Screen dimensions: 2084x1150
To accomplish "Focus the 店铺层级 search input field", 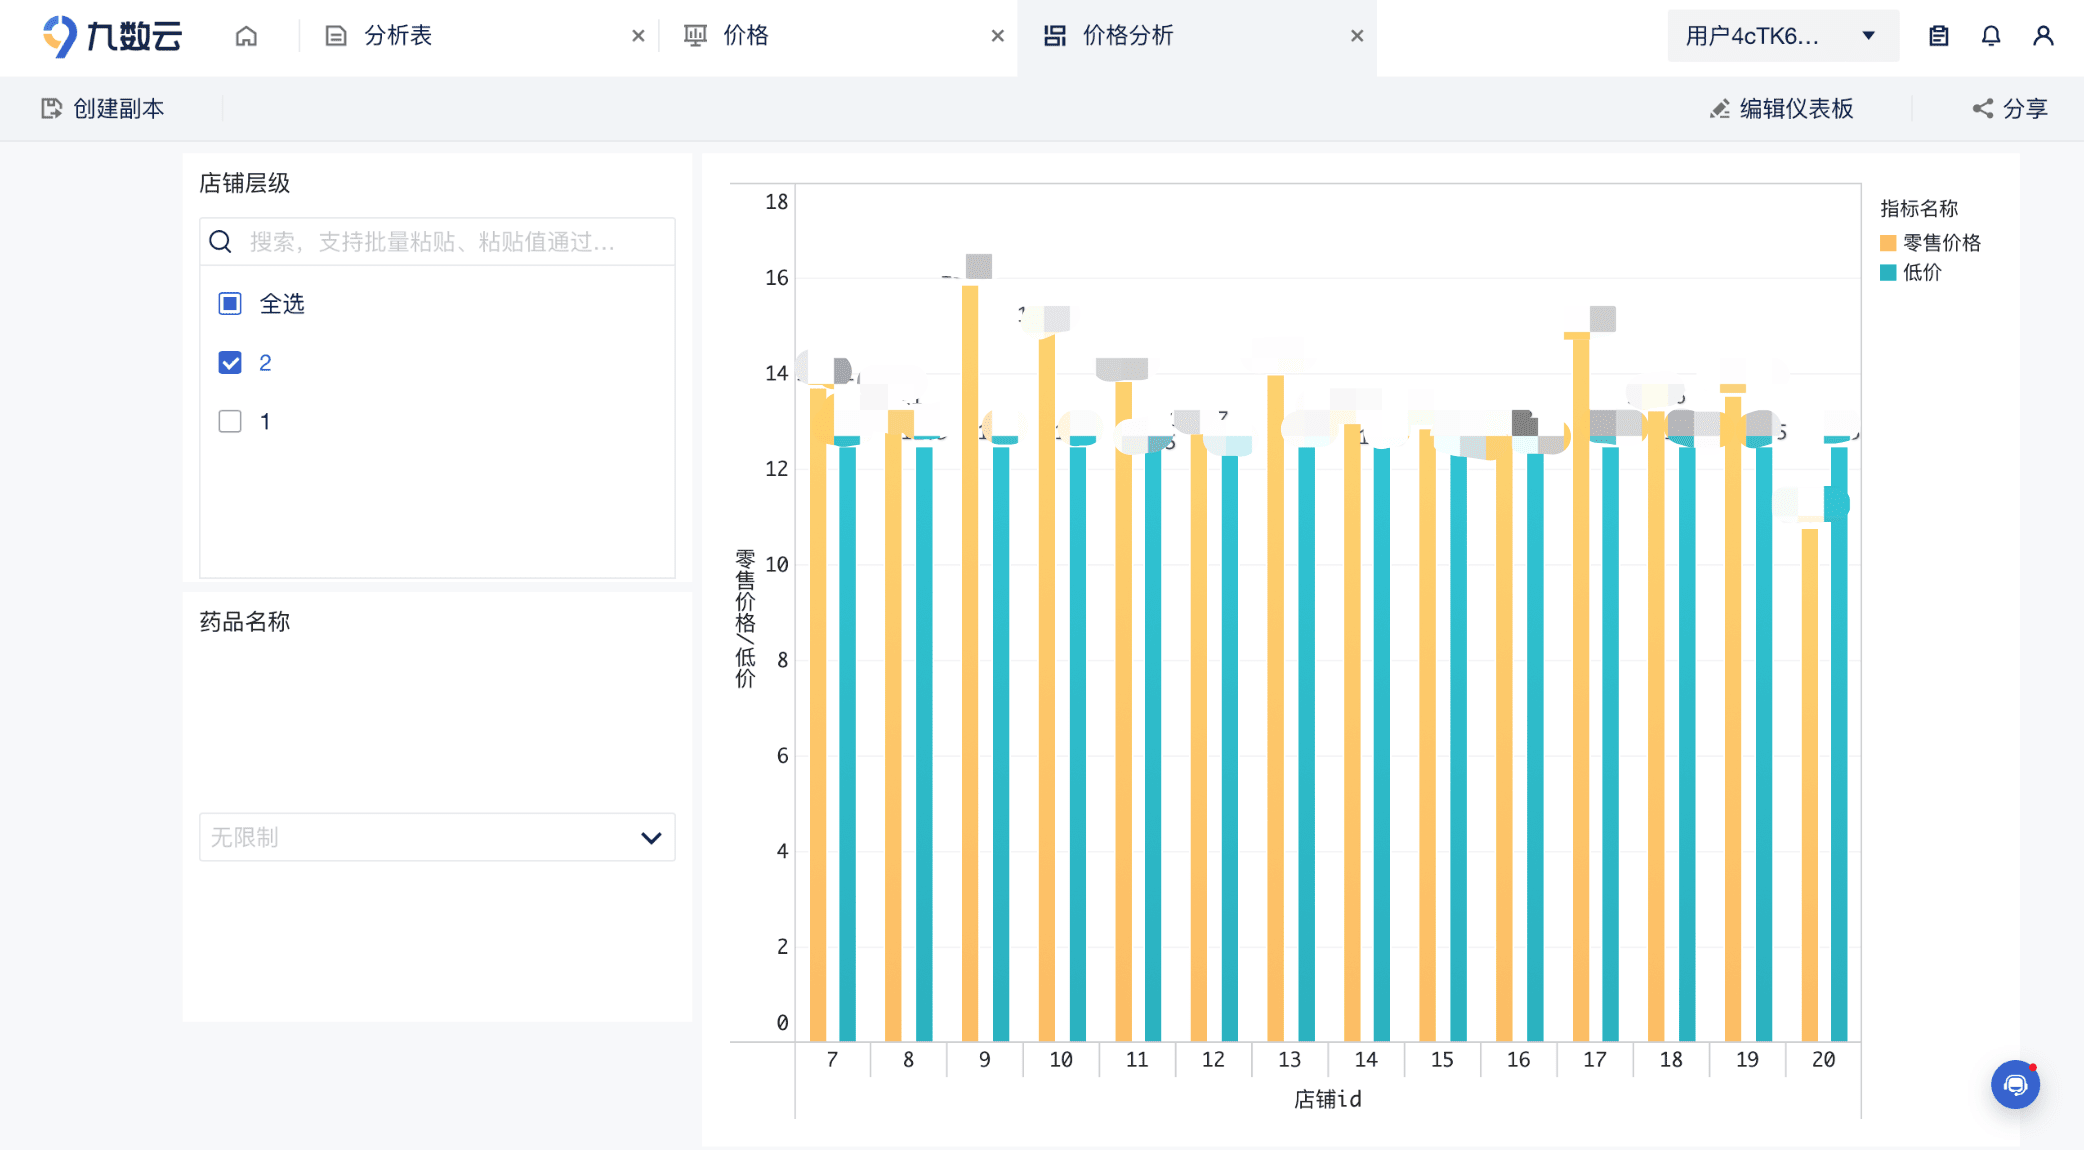I will tap(437, 241).
